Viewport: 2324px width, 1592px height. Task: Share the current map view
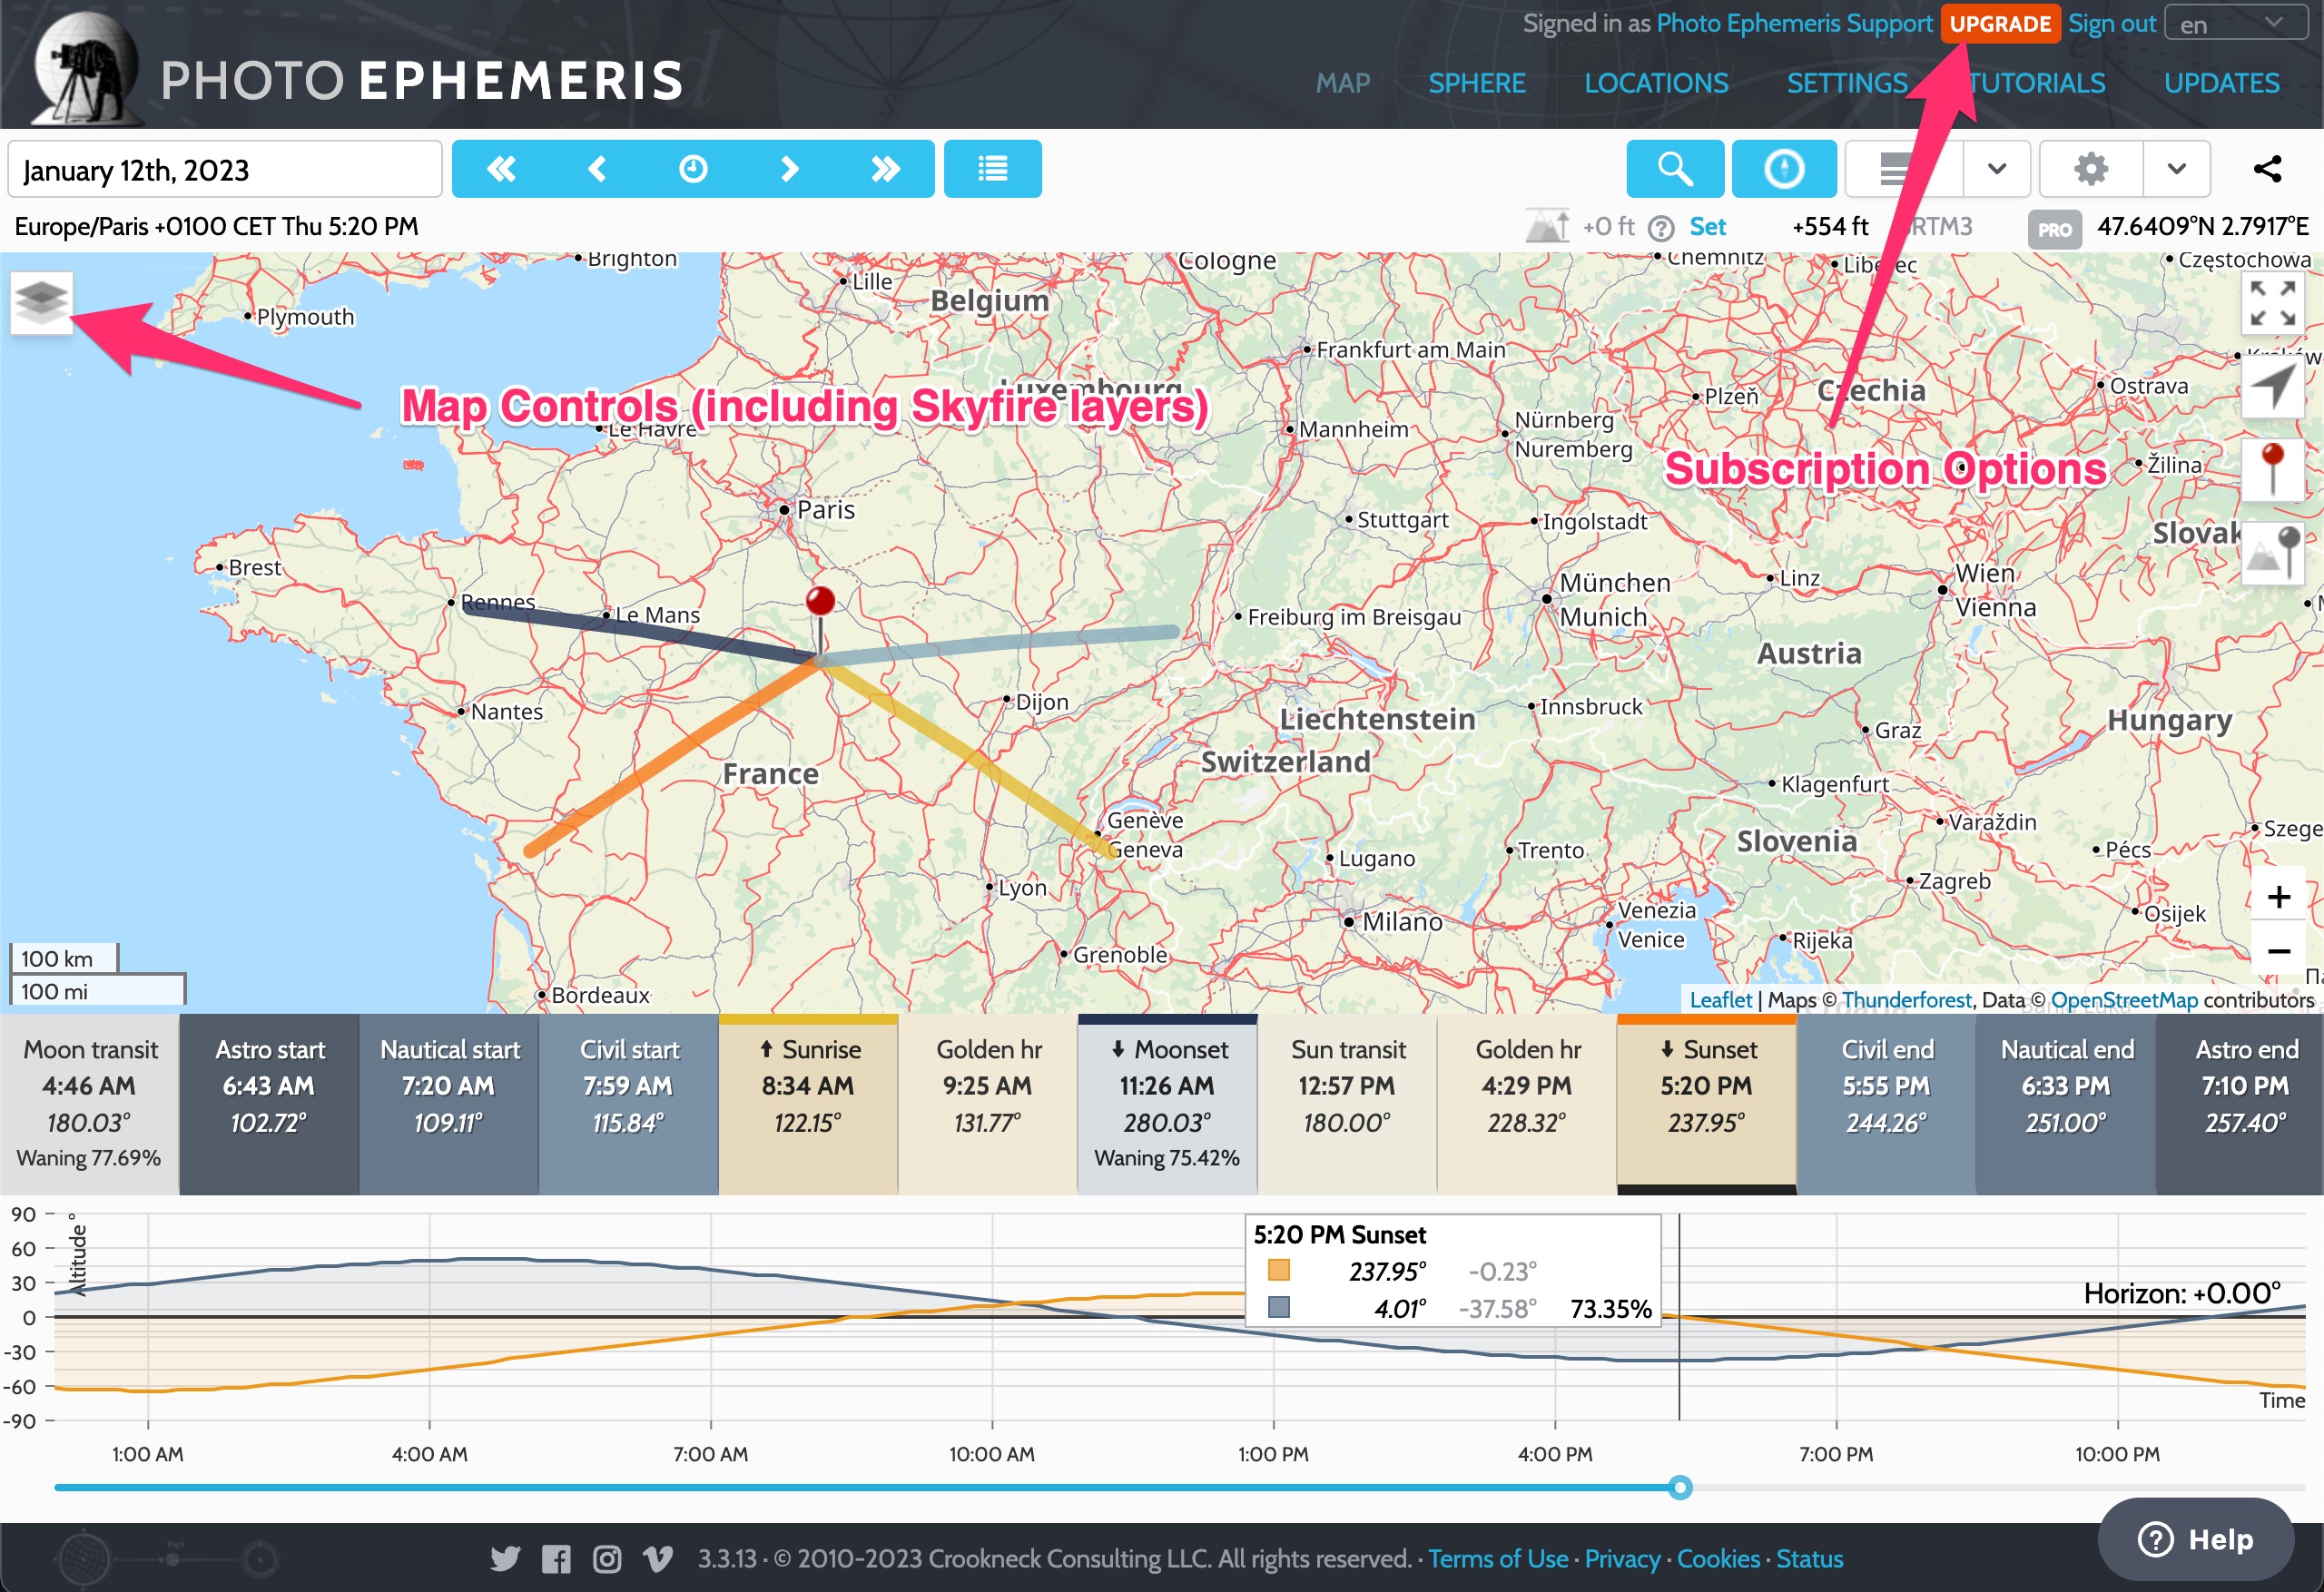(x=2268, y=169)
